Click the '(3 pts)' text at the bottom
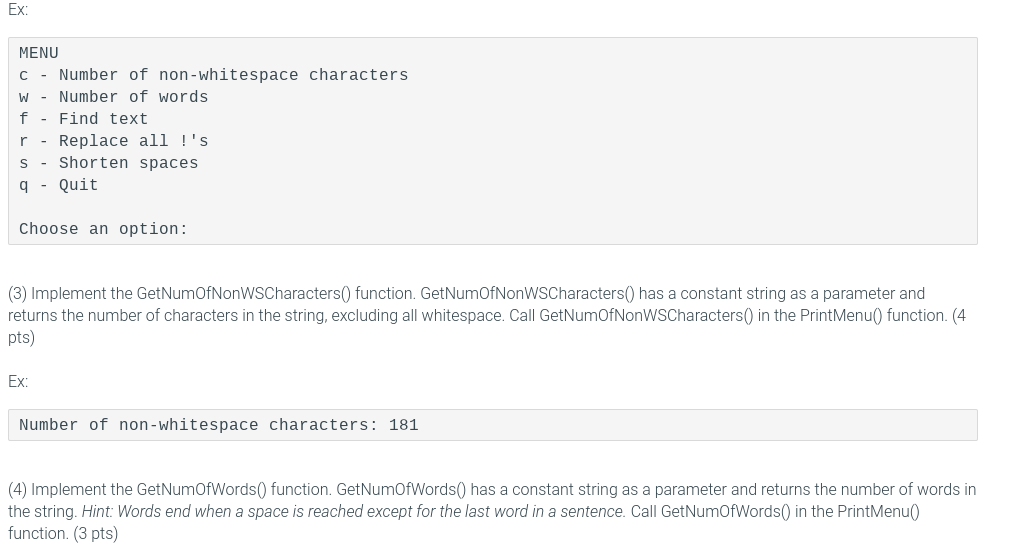 point(95,533)
